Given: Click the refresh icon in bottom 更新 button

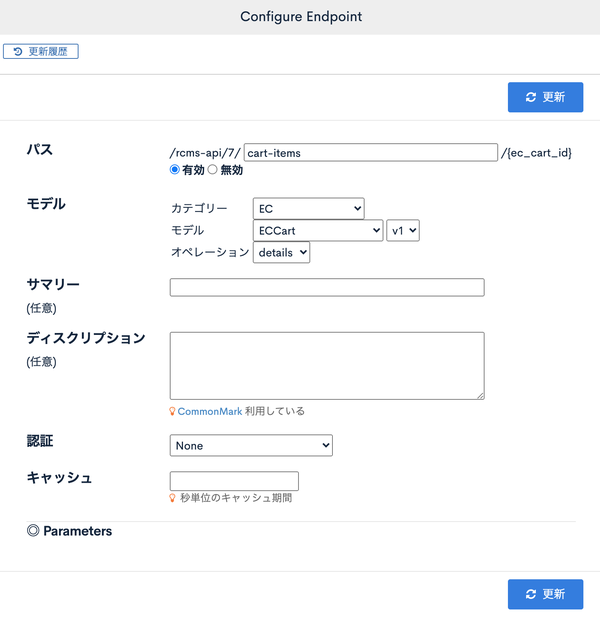Looking at the screenshot, I should pyautogui.click(x=531, y=594).
